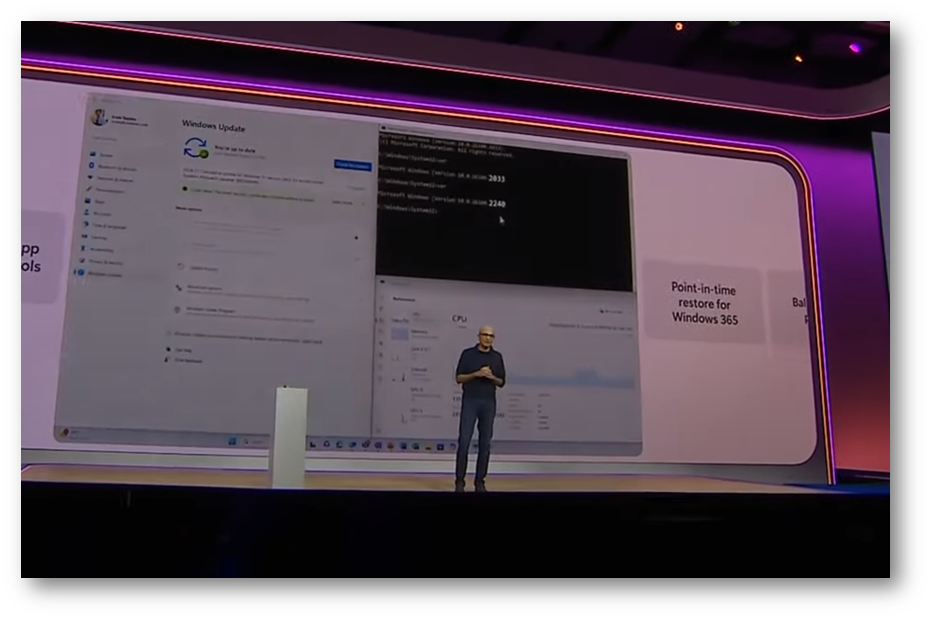Open Gaming in the Settings sidebar
Viewport: 932px width, 620px height.
tap(95, 237)
